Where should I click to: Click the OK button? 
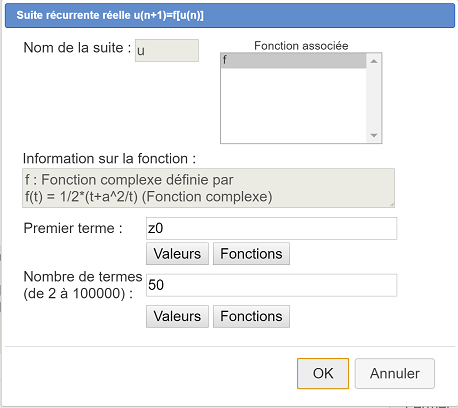click(323, 373)
